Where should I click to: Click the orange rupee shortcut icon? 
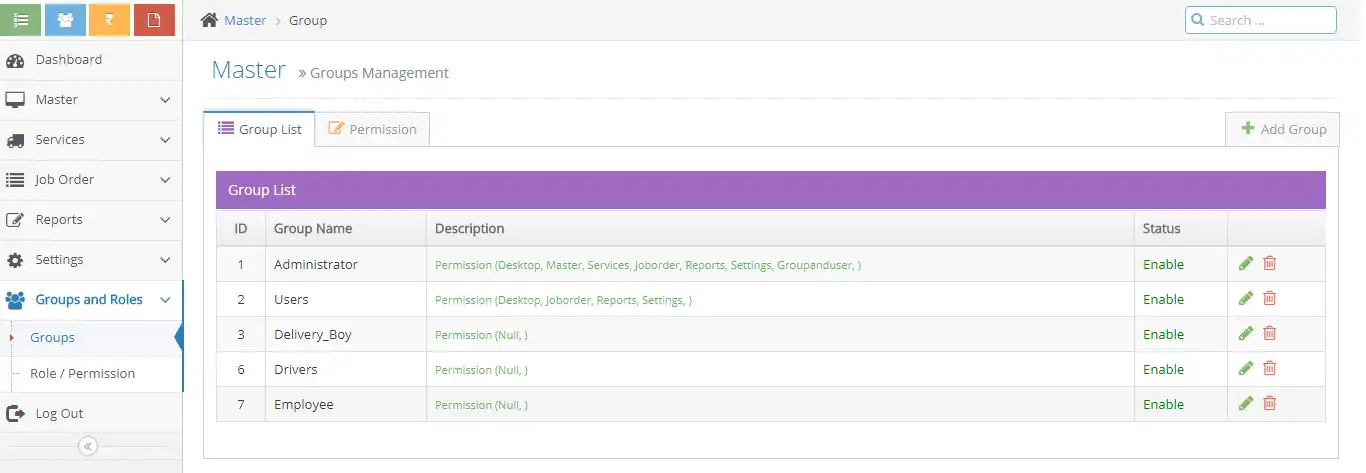point(109,20)
